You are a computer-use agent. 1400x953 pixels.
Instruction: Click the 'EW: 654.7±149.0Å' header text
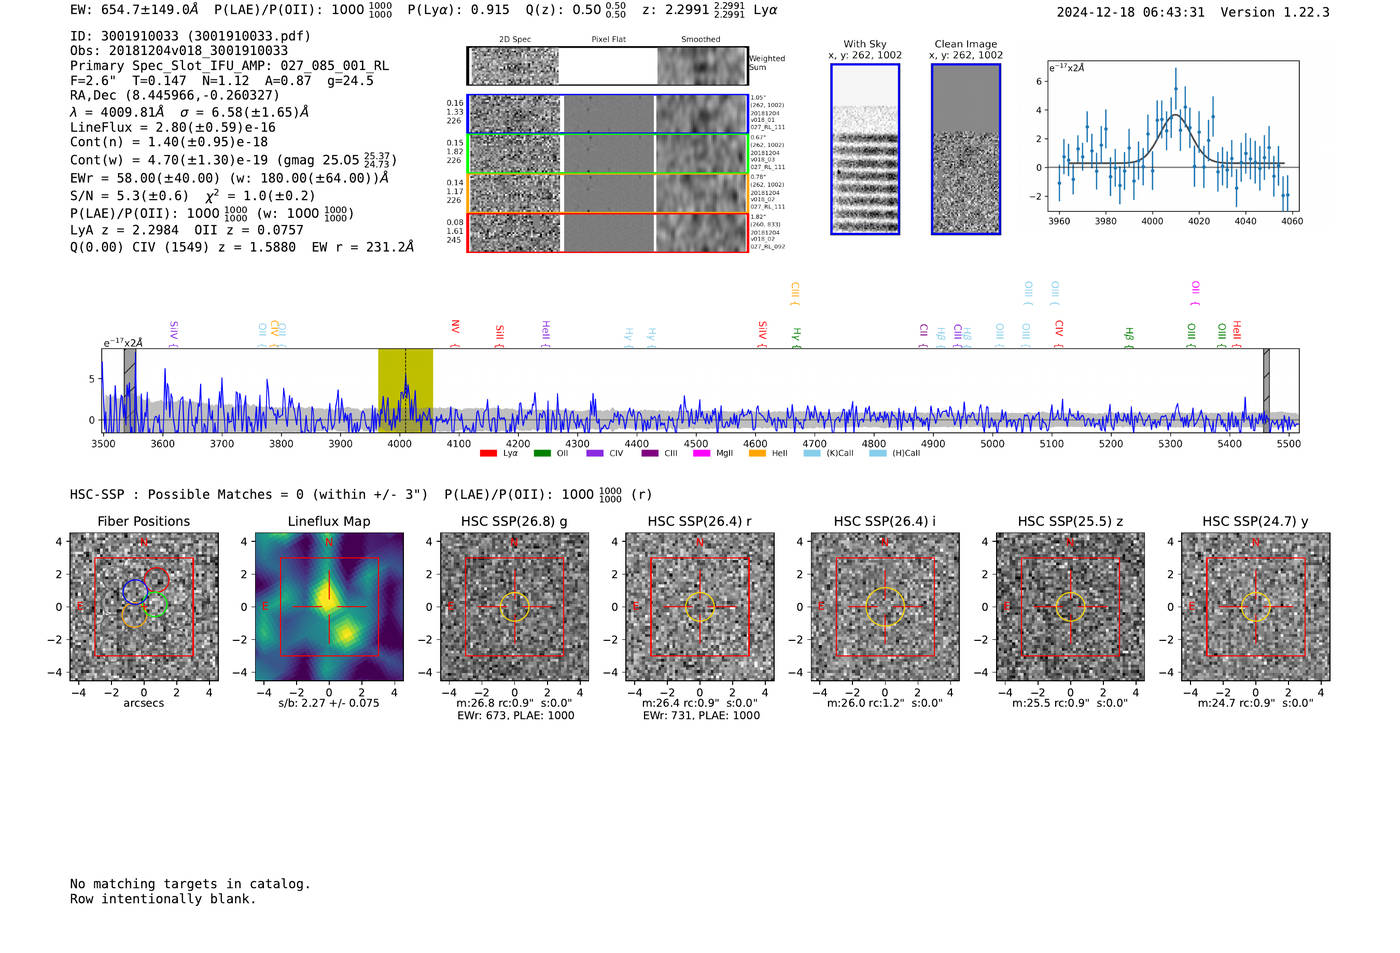point(135,10)
